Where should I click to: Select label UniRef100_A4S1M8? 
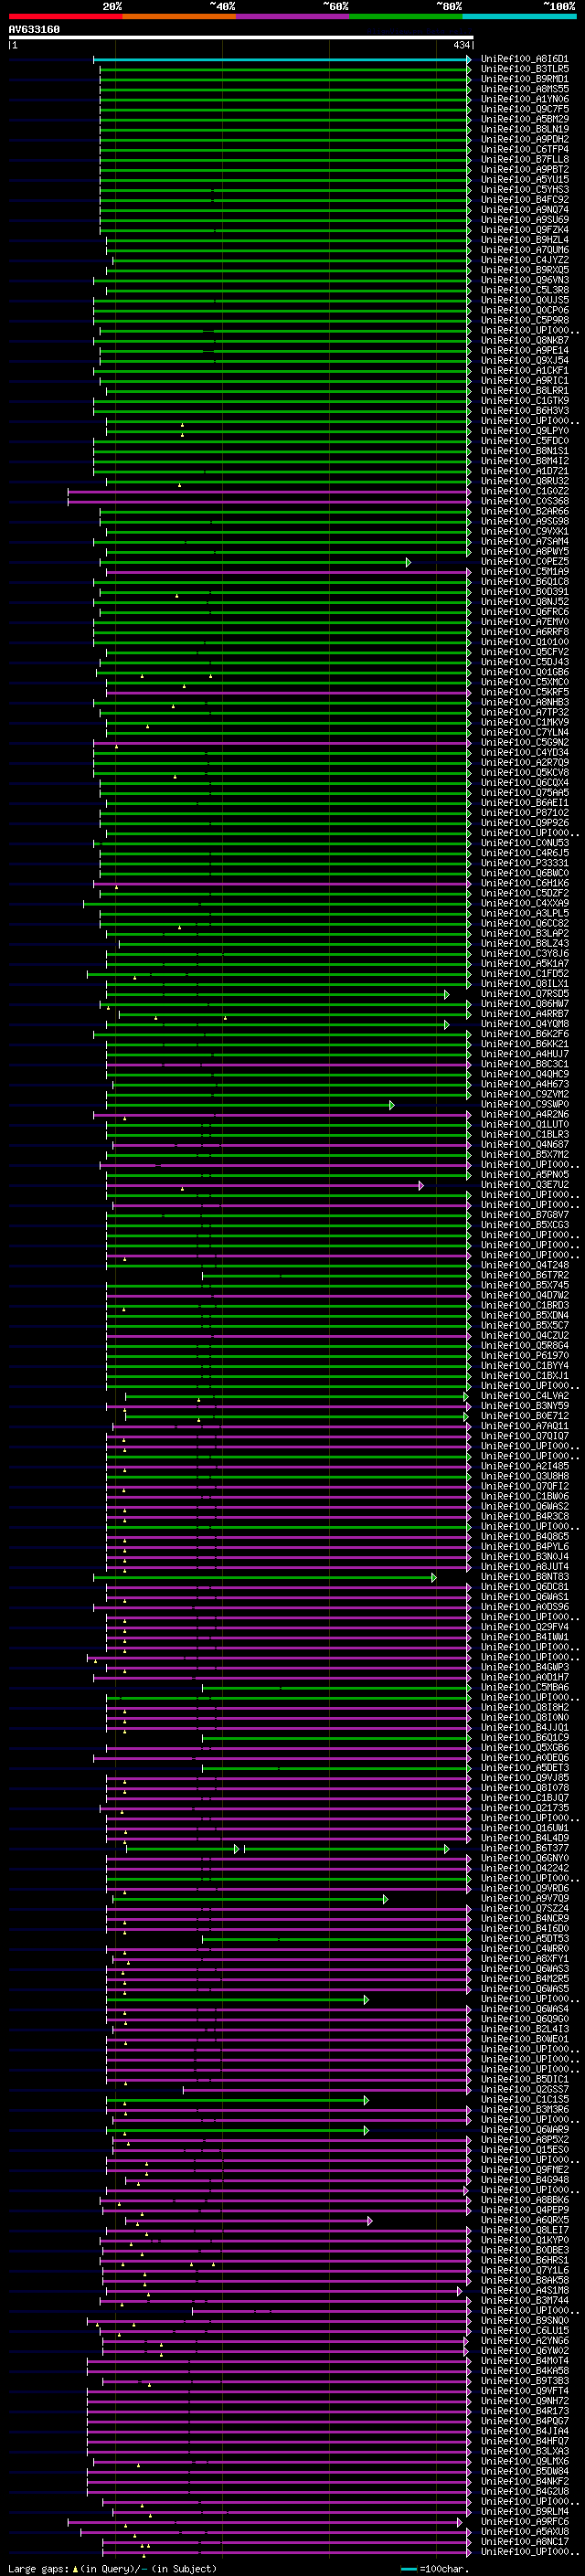click(524, 2291)
